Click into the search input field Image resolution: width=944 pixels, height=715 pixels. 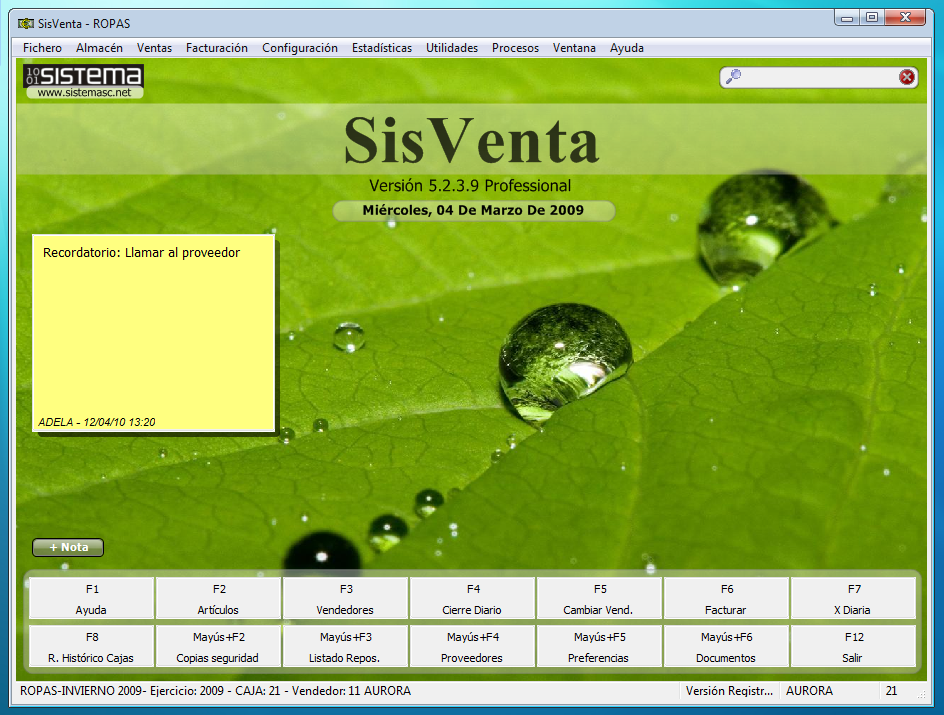[x=819, y=77]
